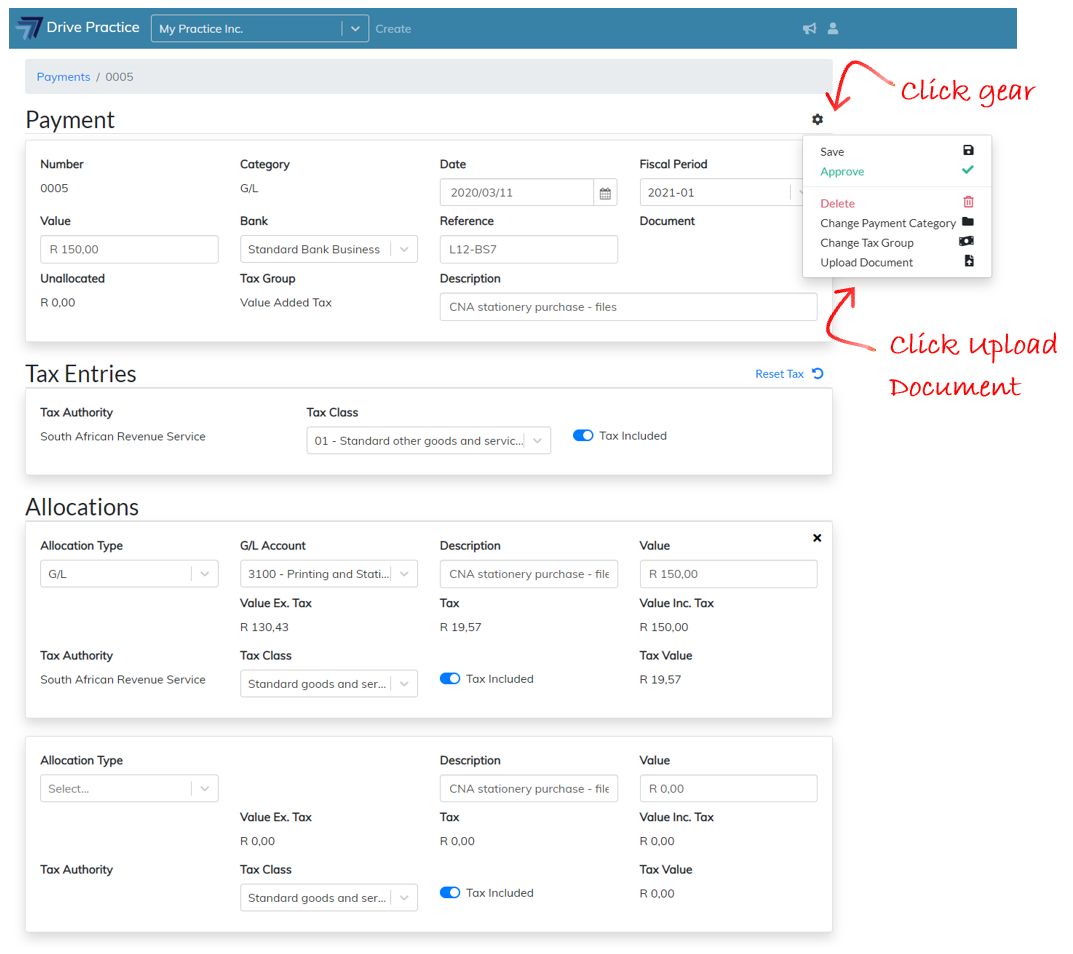Click Tax Group value Value Added Tax
1073x954 pixels.
pos(285,302)
